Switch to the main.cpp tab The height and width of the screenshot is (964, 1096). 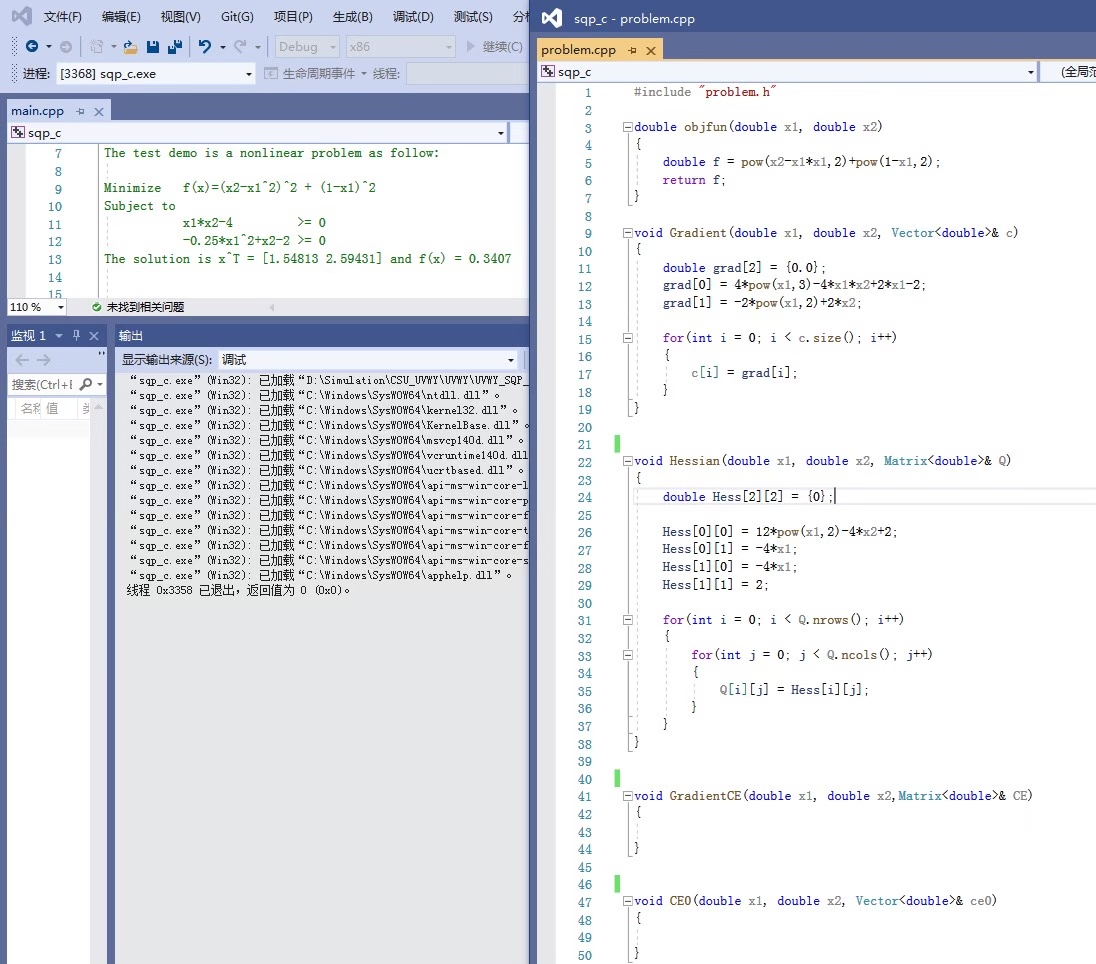click(x=37, y=111)
